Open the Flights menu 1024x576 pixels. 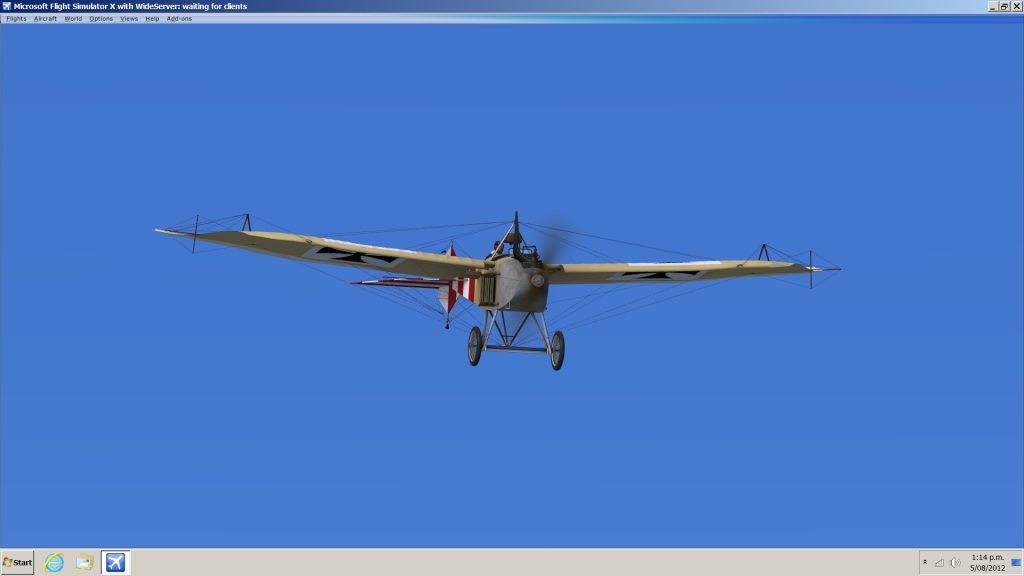point(16,19)
